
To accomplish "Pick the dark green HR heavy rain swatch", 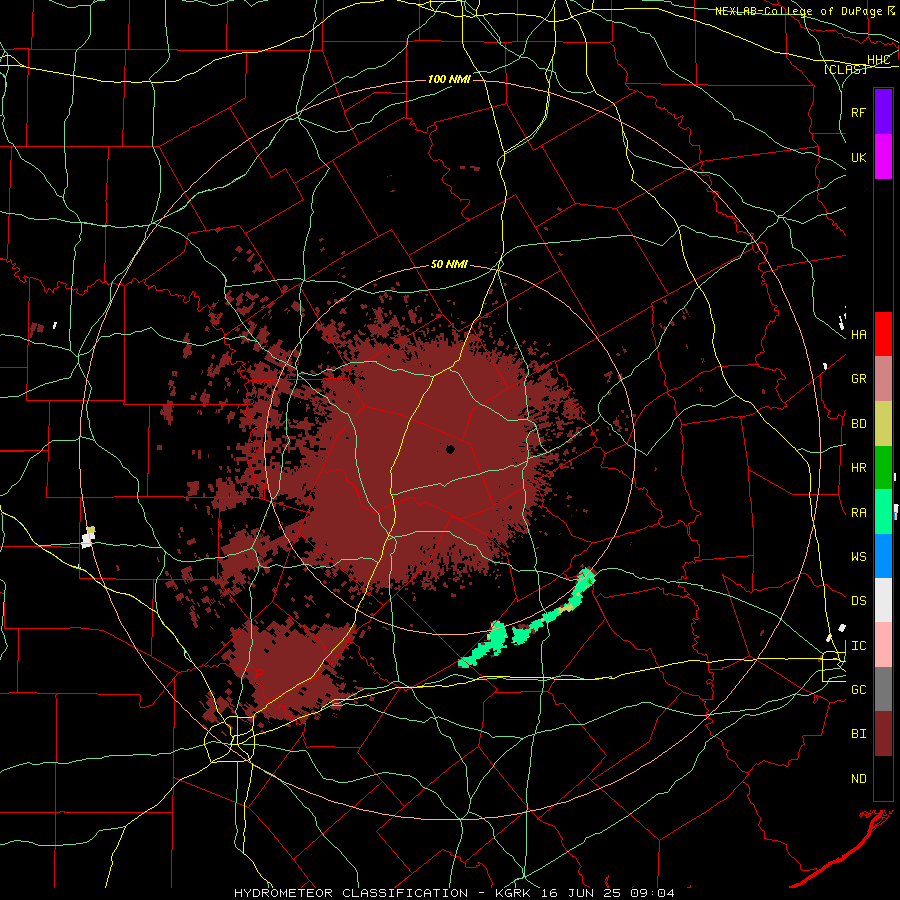I will pyautogui.click(x=883, y=468).
